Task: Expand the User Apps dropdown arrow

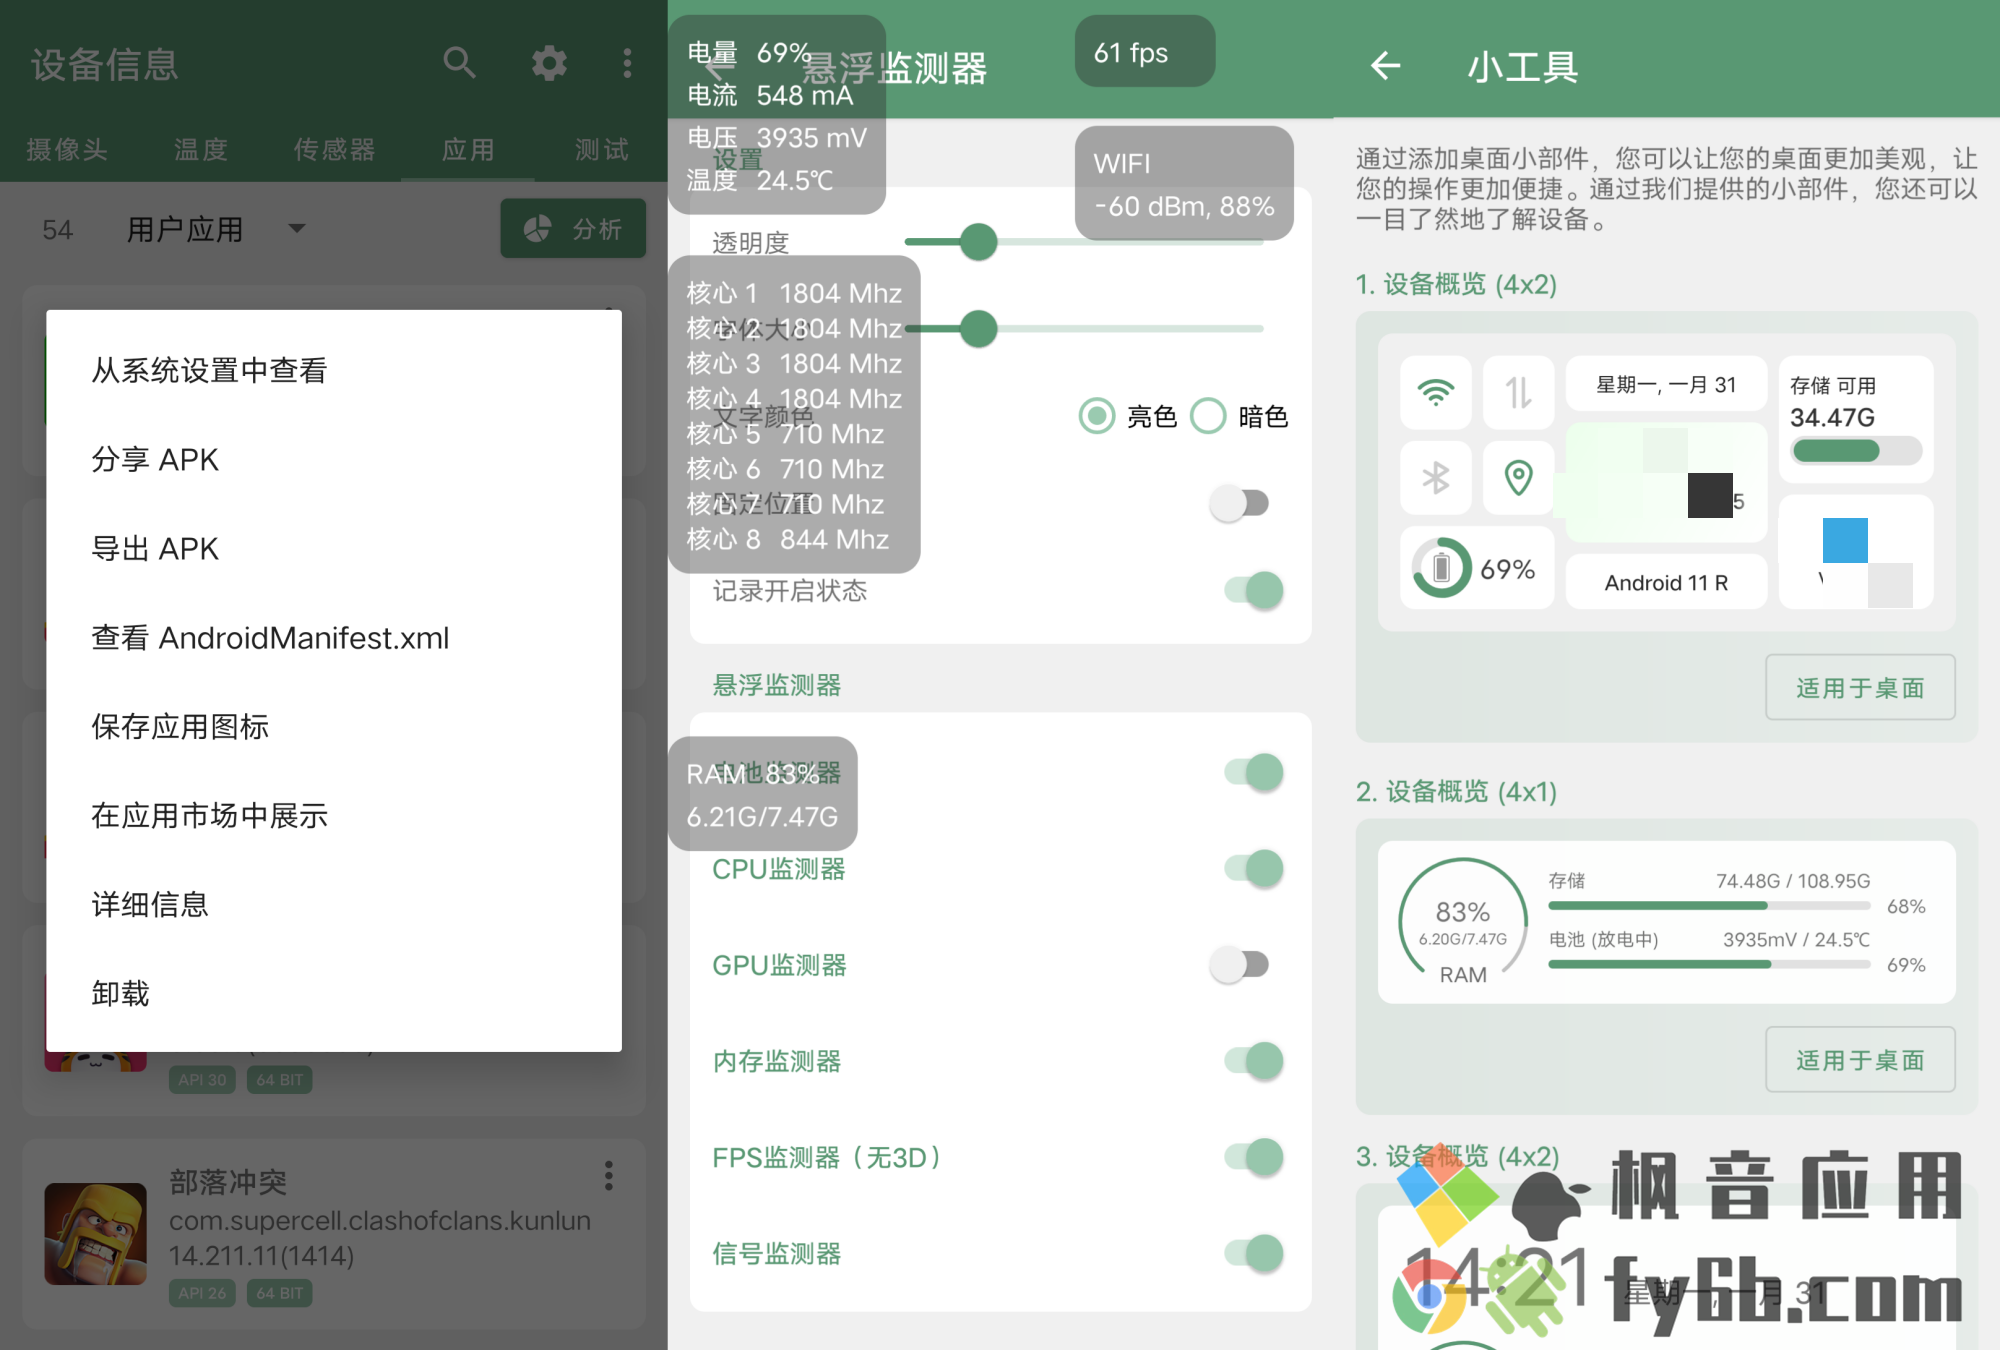Action: (296, 228)
